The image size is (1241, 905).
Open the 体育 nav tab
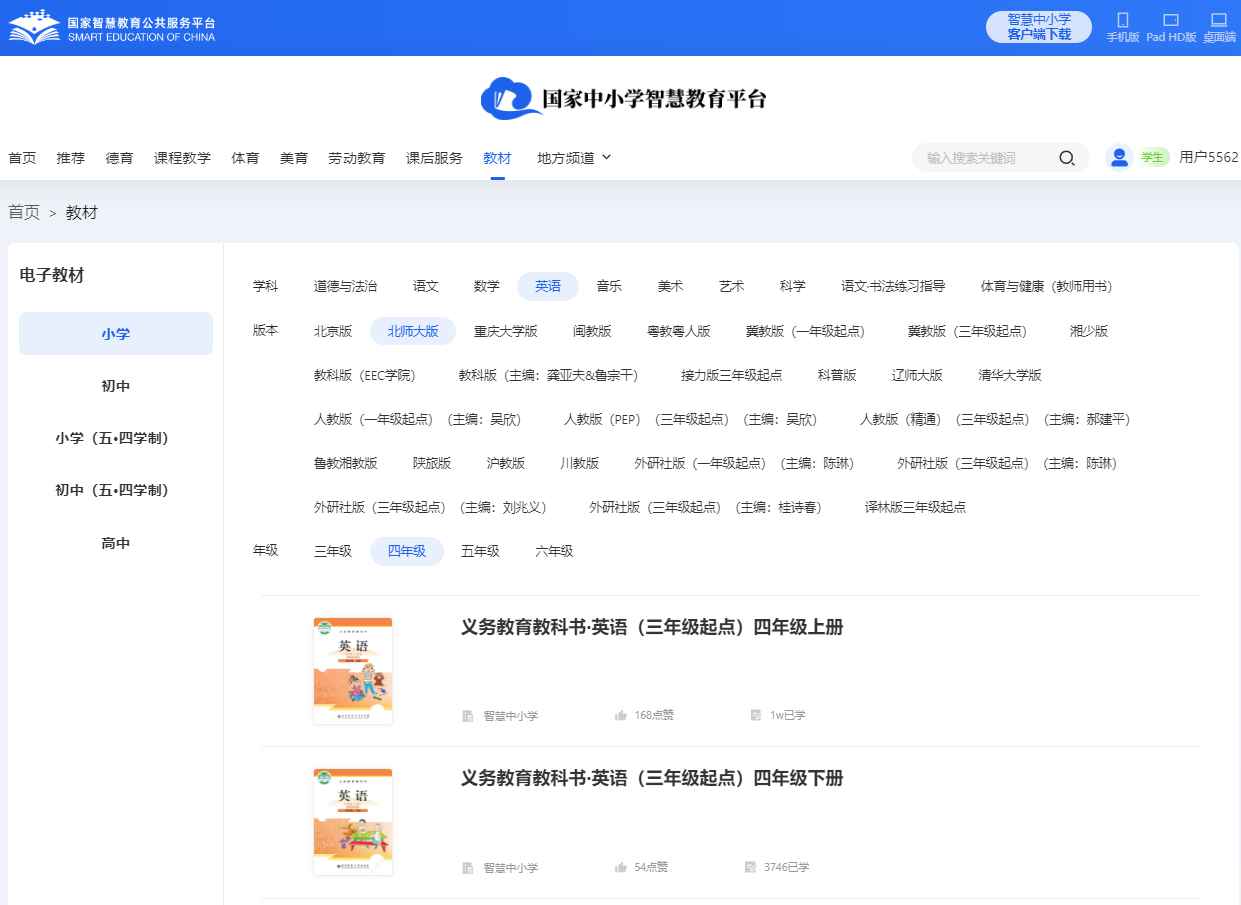(x=245, y=158)
